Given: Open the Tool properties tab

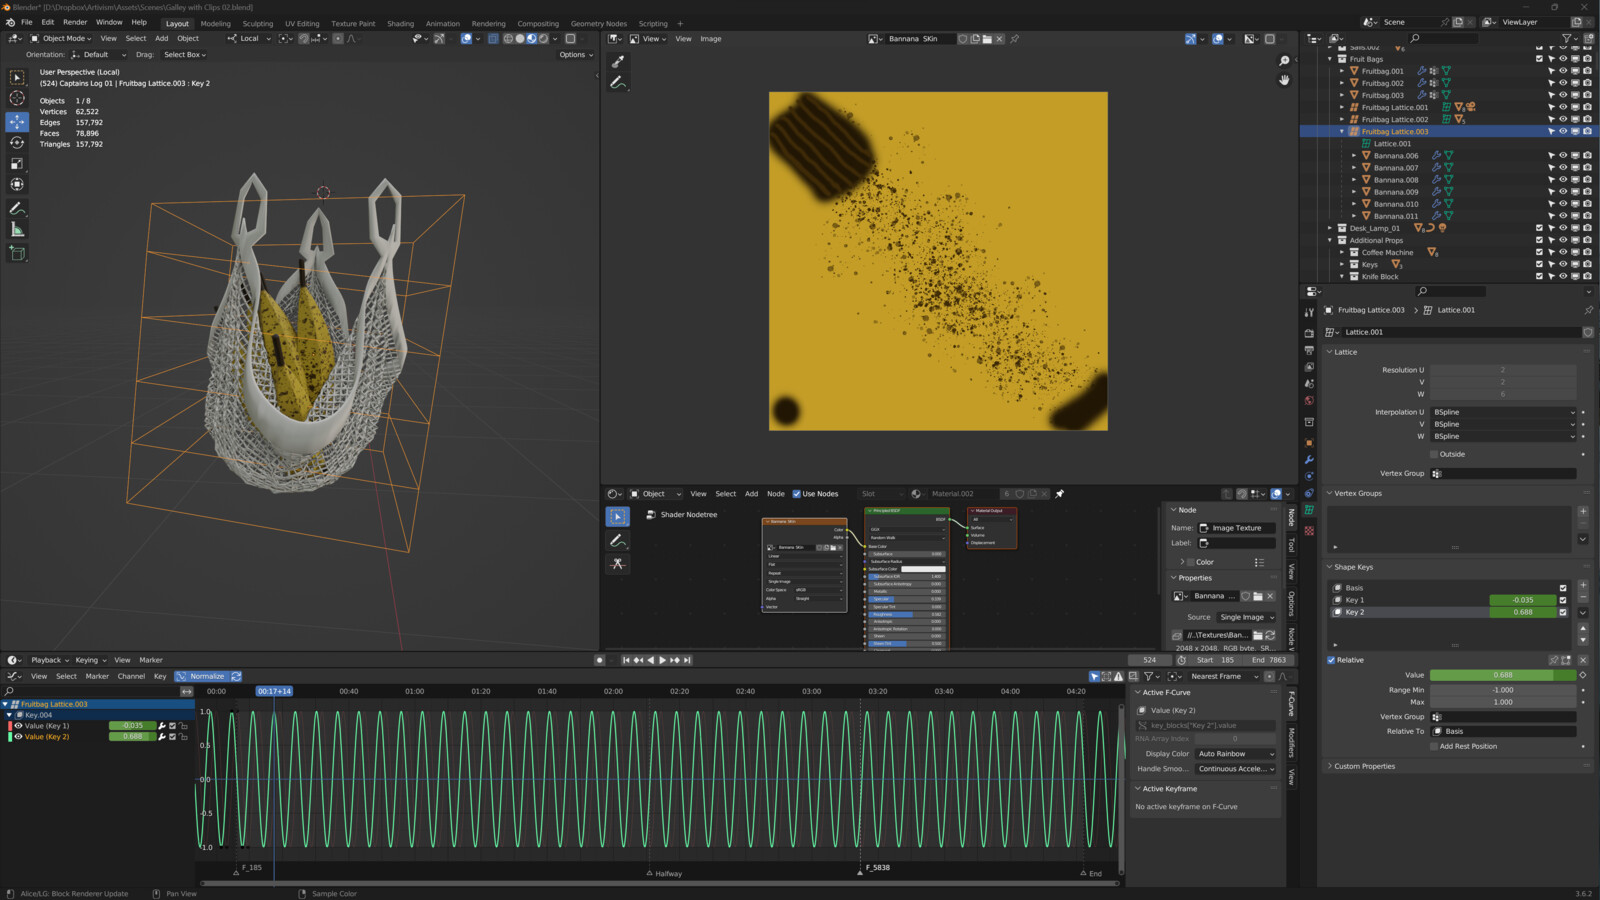Looking at the screenshot, I should coord(1309,313).
